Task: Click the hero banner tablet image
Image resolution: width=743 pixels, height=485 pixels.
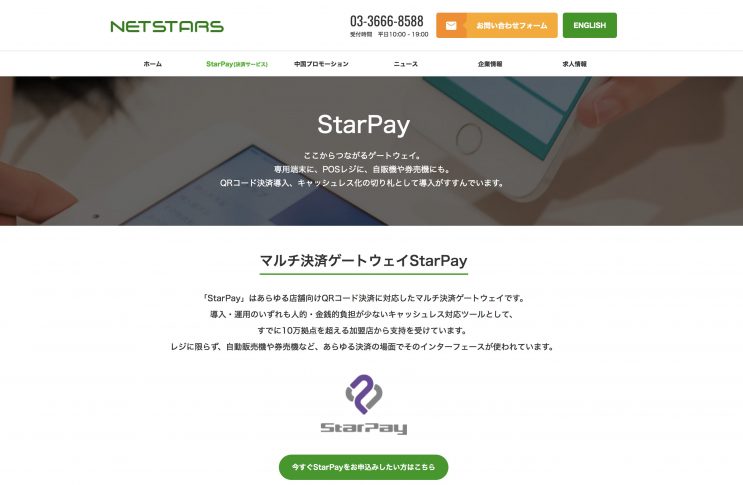Action: tap(372, 151)
